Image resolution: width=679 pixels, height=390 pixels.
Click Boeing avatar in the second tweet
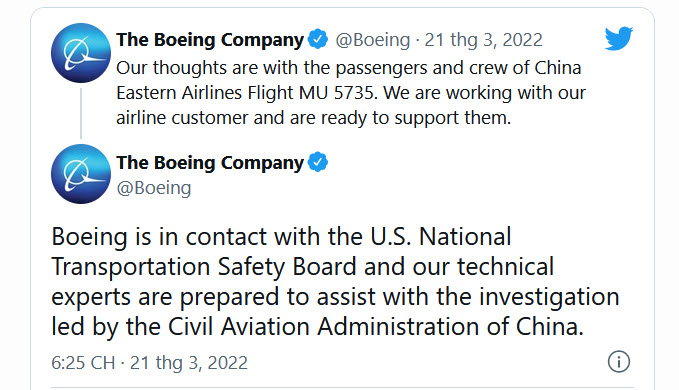[81, 174]
